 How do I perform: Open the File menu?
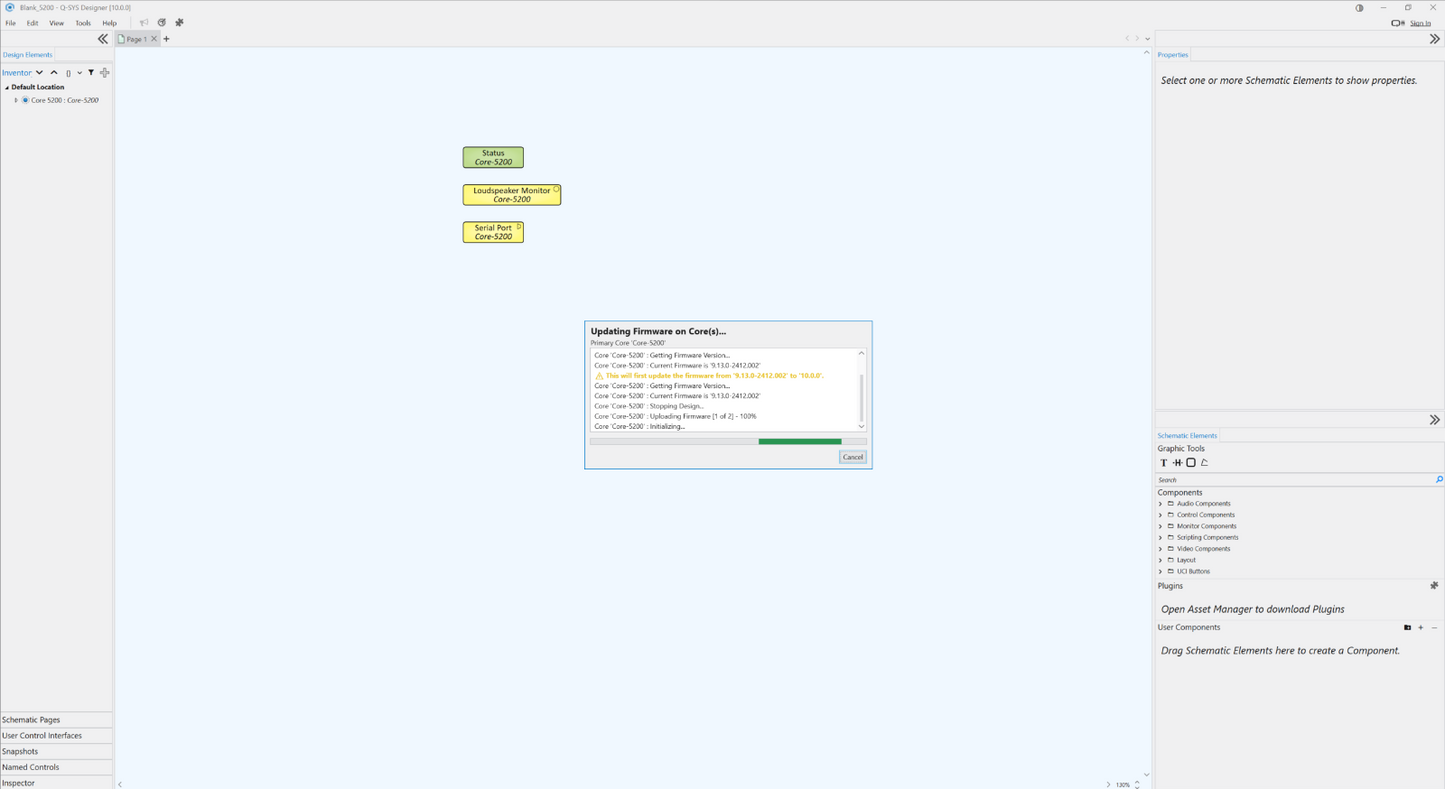[x=11, y=23]
